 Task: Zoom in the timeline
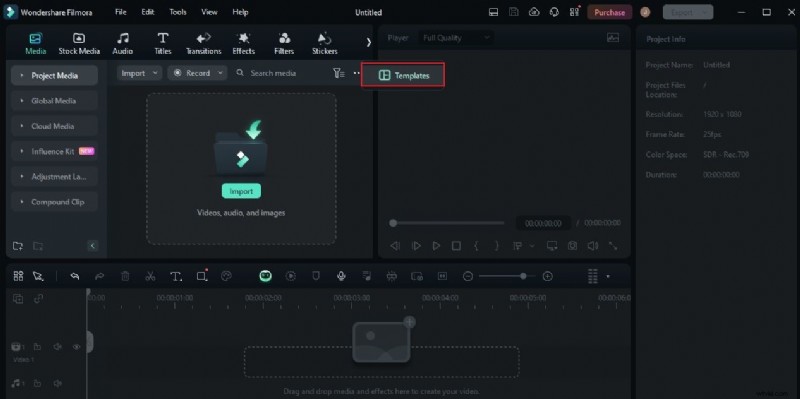(x=547, y=276)
